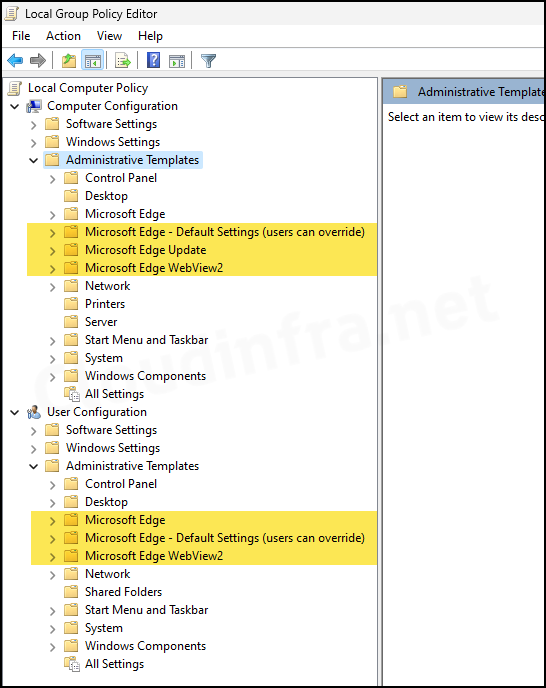This screenshot has height=688, width=546.
Task: Select Microsoft Edge Default Settings under Computer Configuration
Action: (225, 232)
